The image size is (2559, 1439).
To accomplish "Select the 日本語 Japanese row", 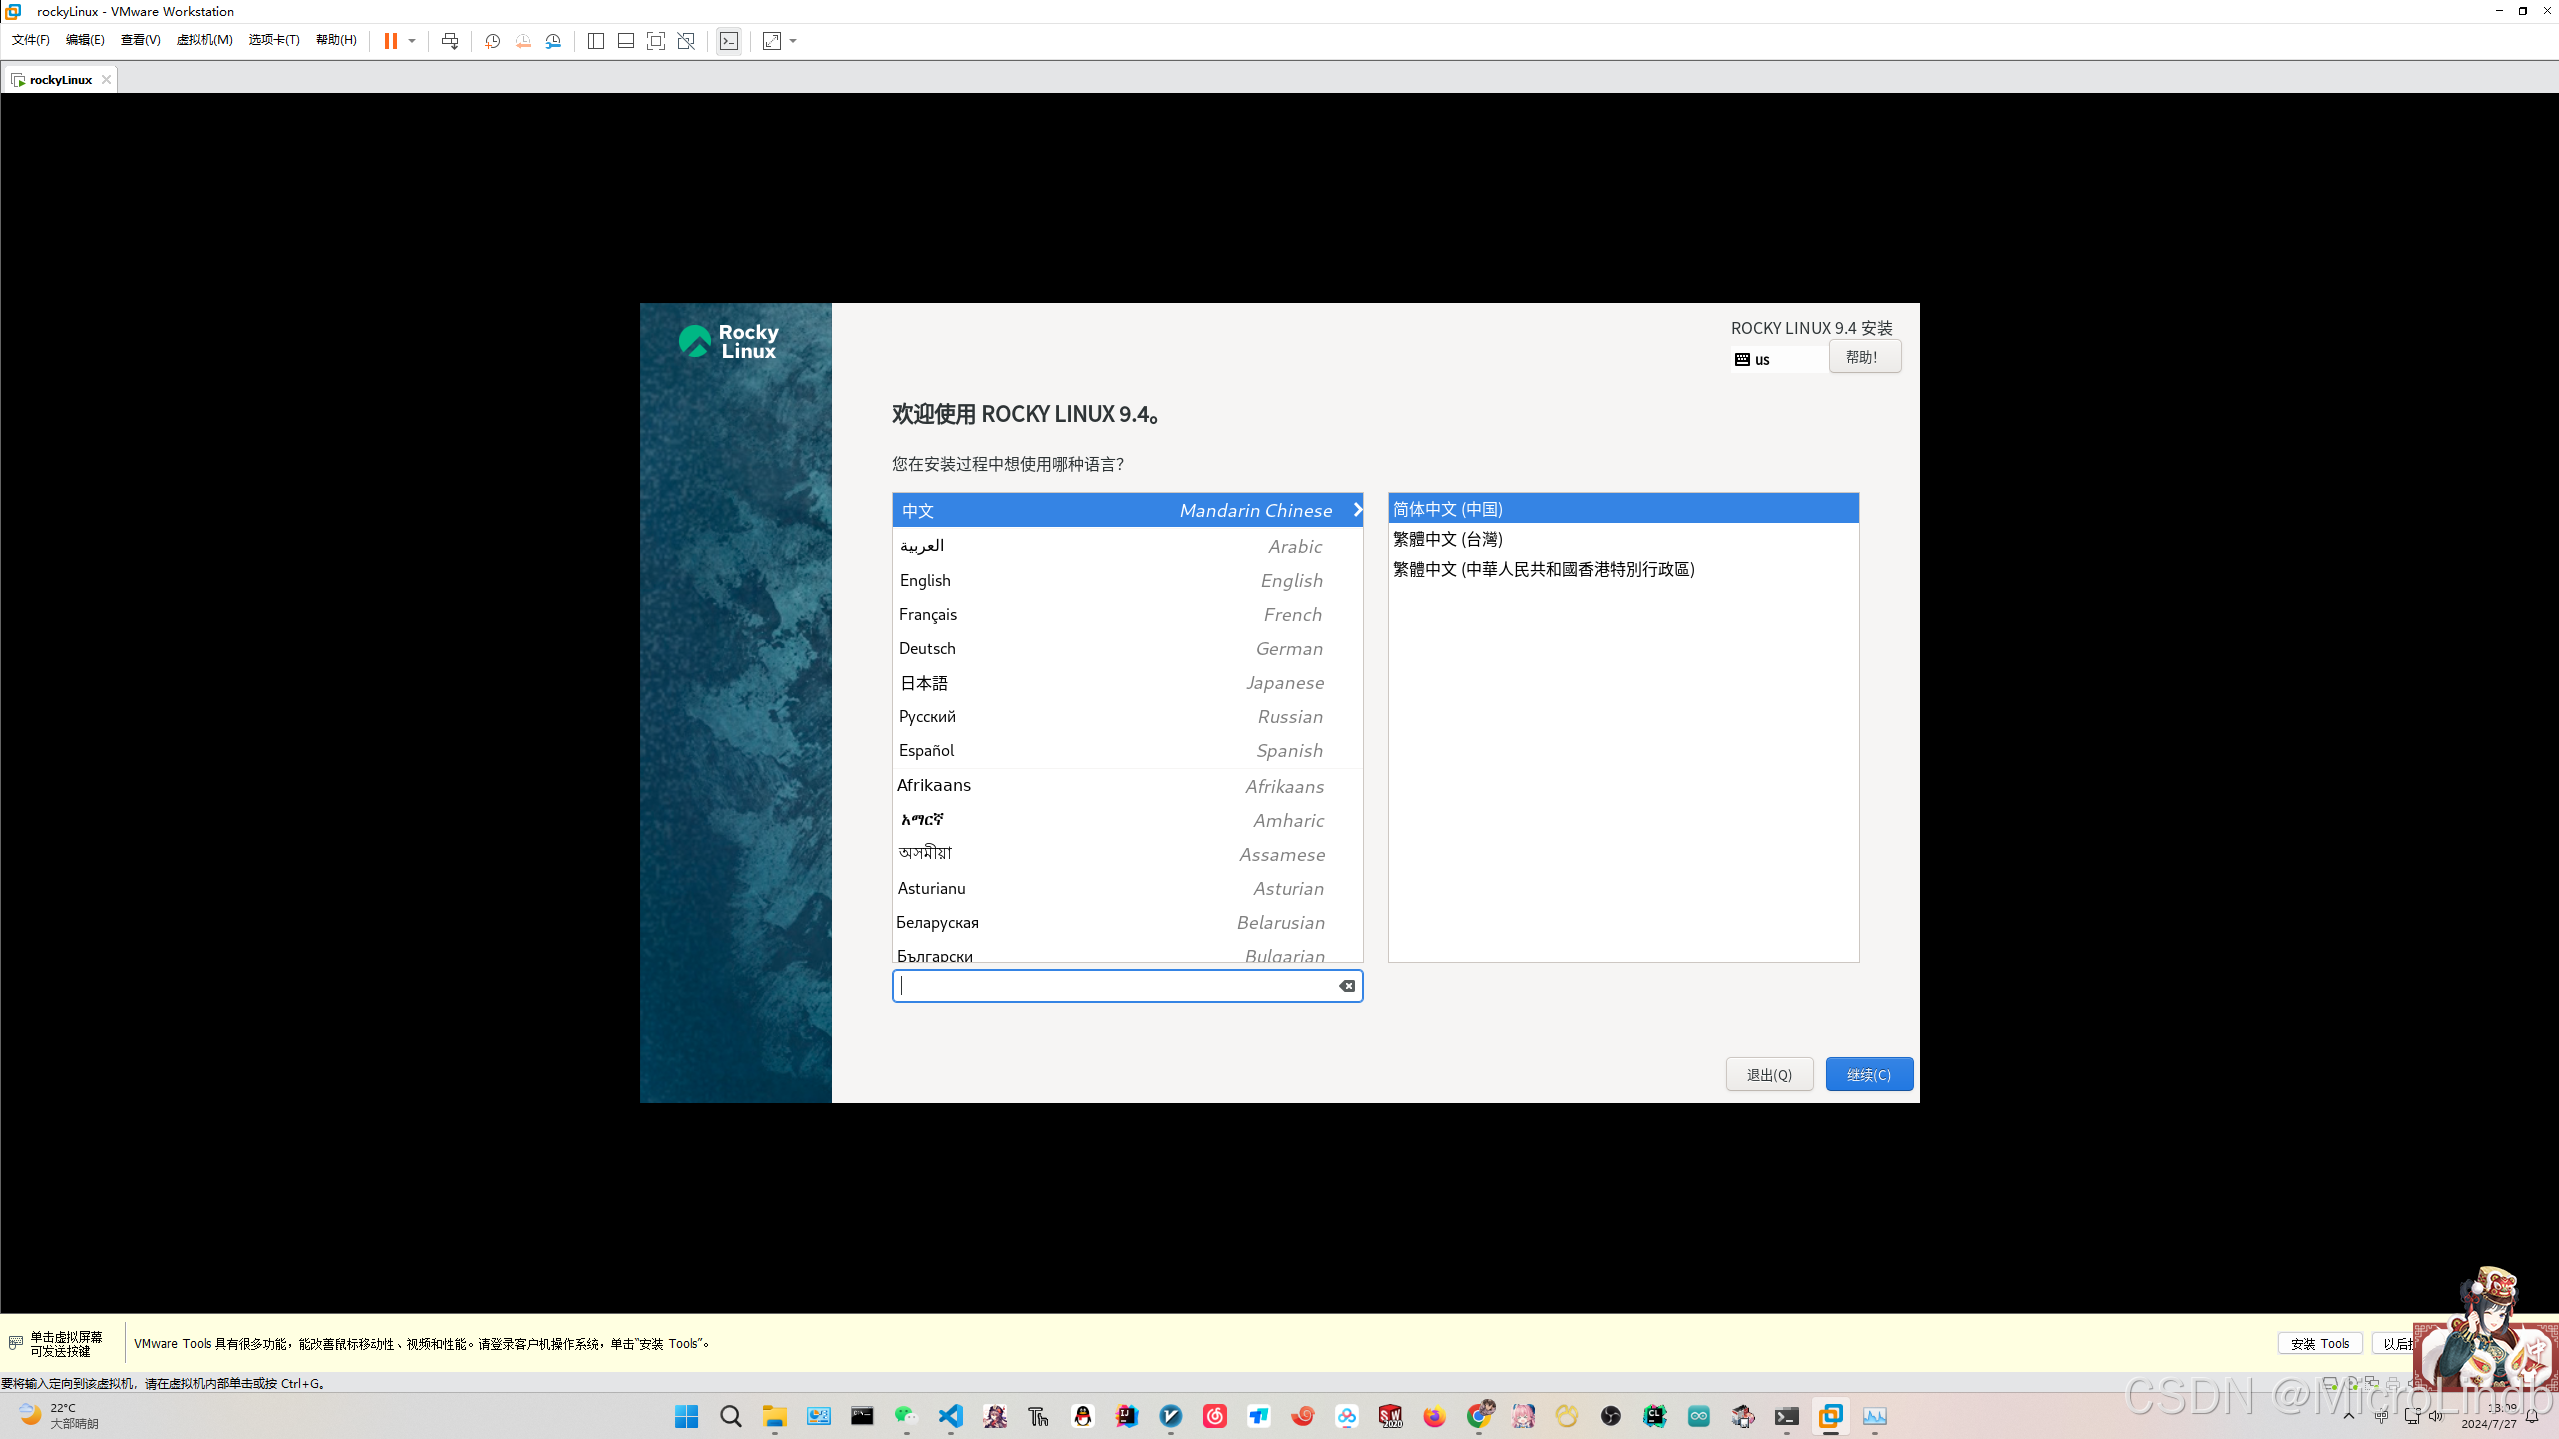I will pyautogui.click(x=1127, y=682).
